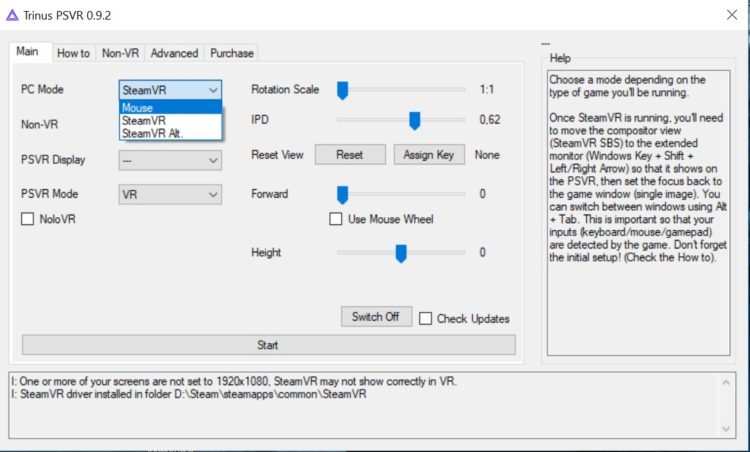Click the log scrollbar down arrow
Image resolution: width=750 pixels, height=452 pixels.
[x=726, y=429]
